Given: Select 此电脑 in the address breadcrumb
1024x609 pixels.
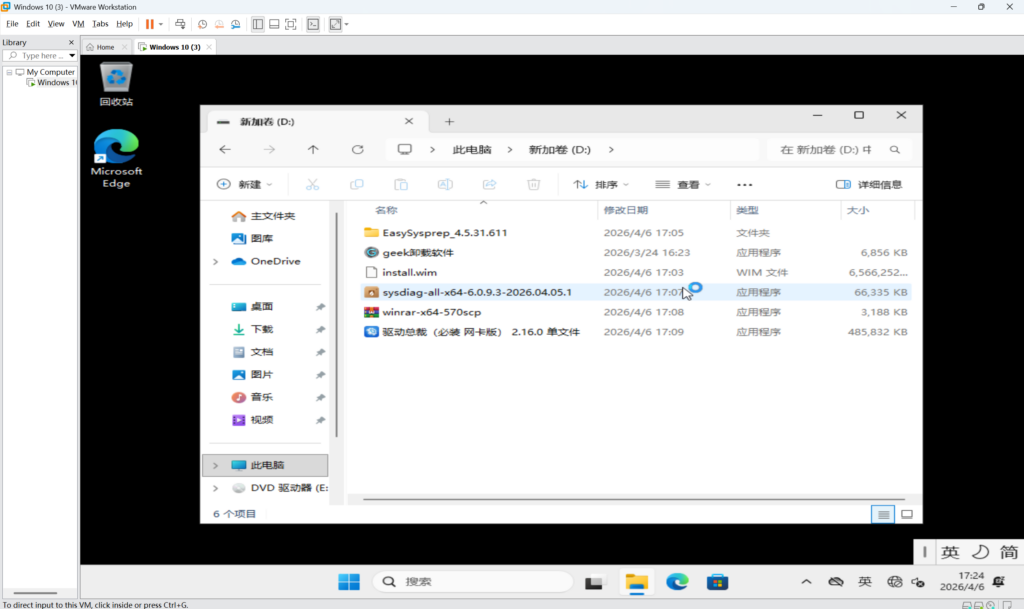Looking at the screenshot, I should coord(472,150).
